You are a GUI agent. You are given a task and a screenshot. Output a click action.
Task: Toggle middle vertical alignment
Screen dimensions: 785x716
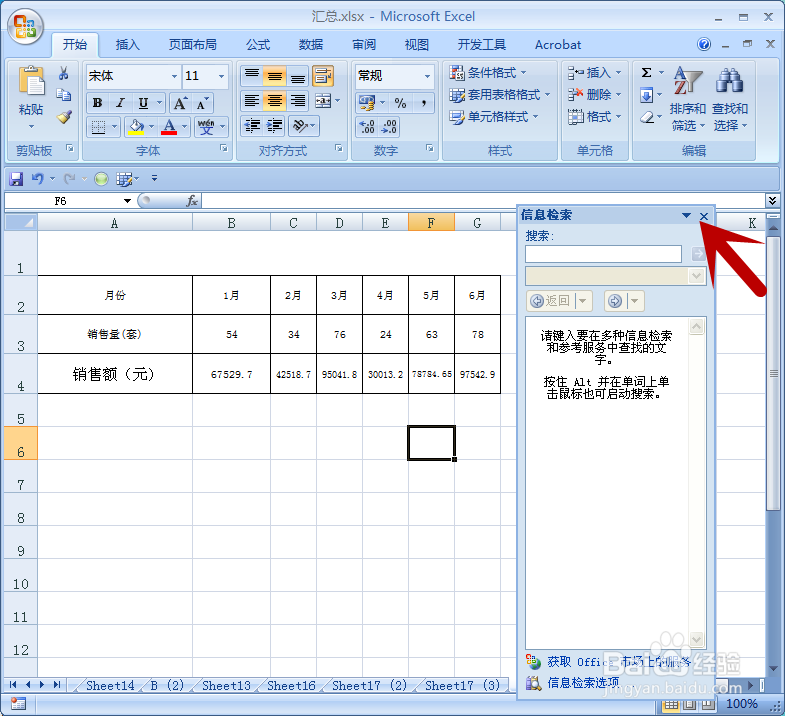[274, 76]
